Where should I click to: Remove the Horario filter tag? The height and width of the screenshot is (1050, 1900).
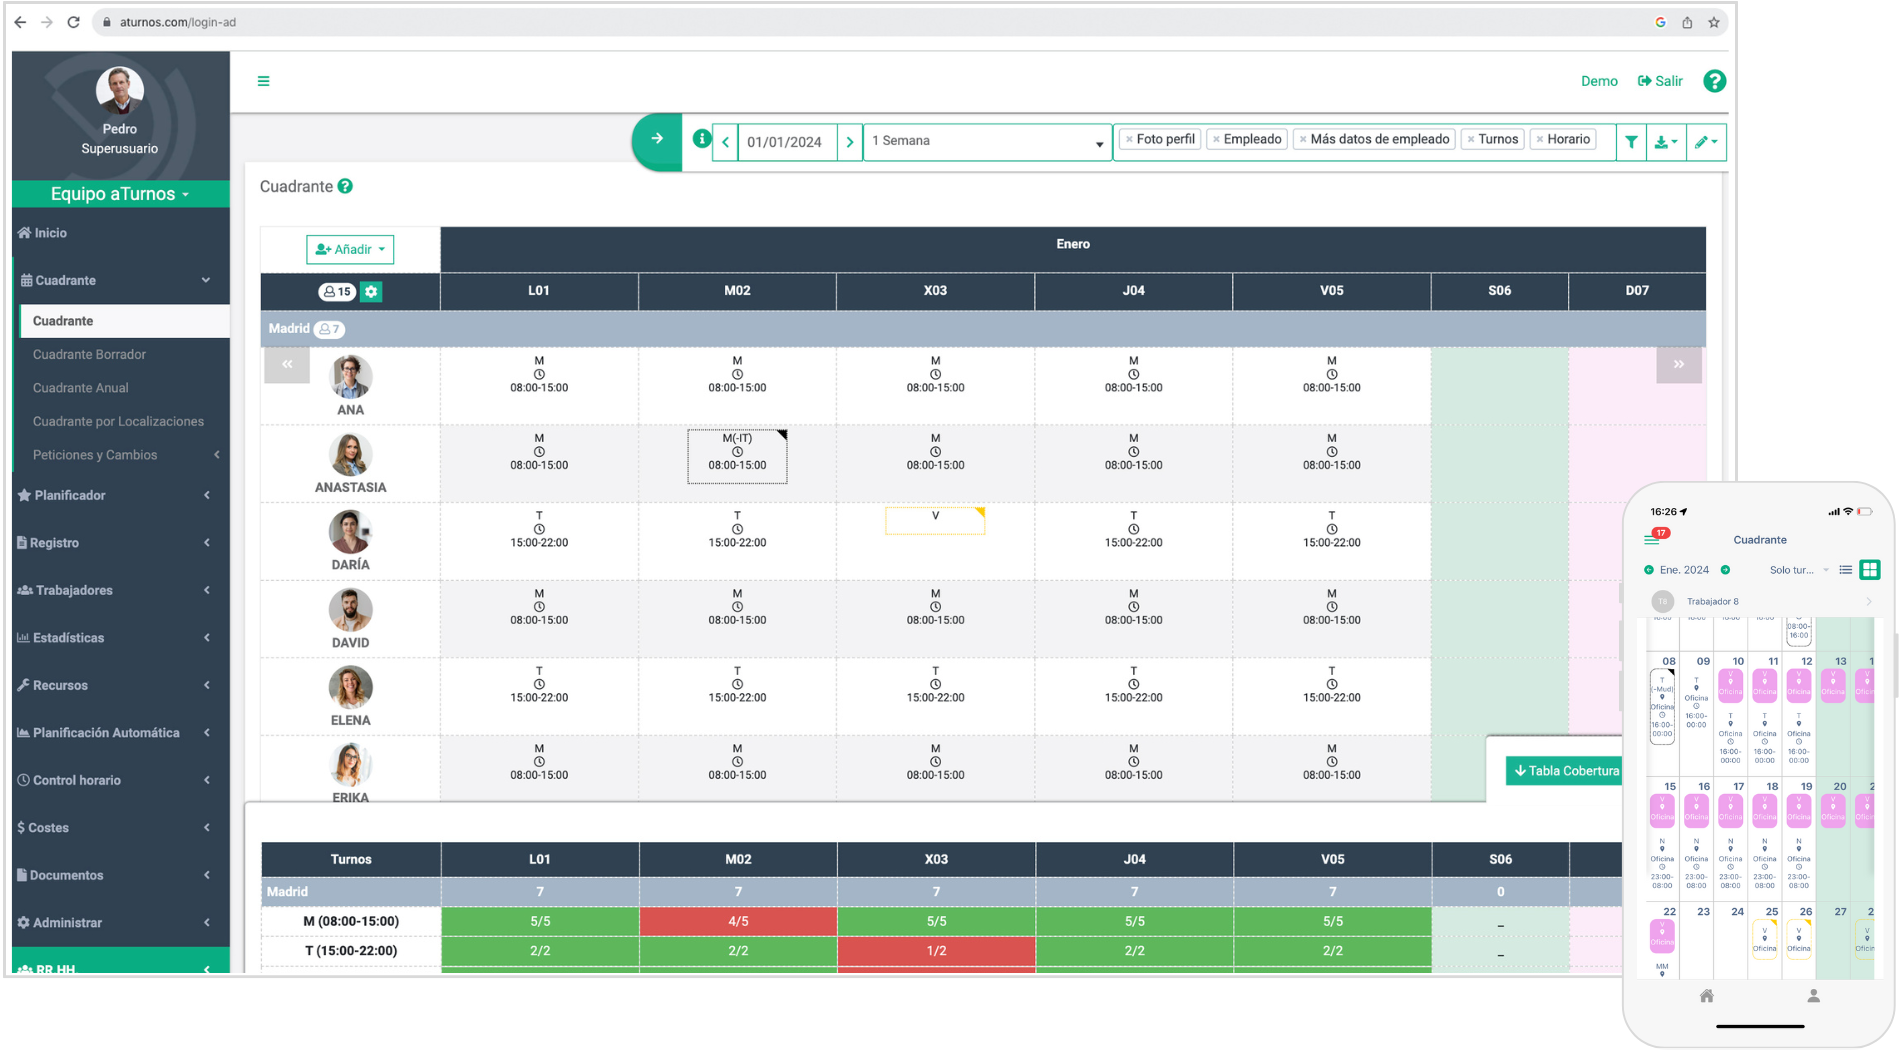(x=1540, y=140)
